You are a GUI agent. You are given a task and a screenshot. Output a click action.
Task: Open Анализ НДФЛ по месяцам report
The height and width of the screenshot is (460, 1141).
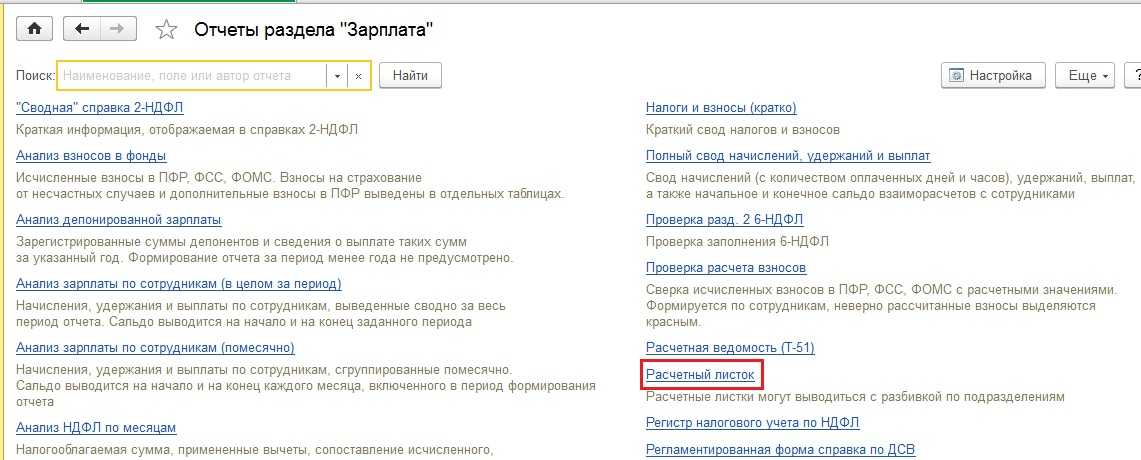coord(96,427)
